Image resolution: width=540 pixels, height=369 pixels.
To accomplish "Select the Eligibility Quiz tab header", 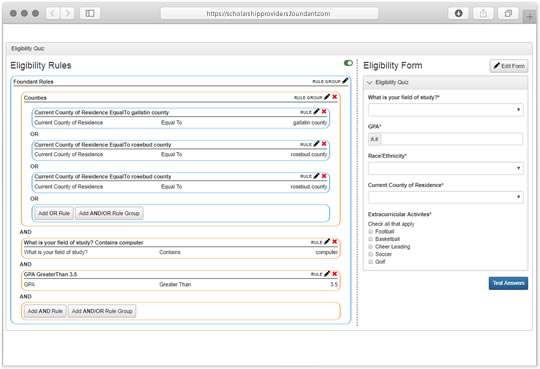I will [28, 48].
